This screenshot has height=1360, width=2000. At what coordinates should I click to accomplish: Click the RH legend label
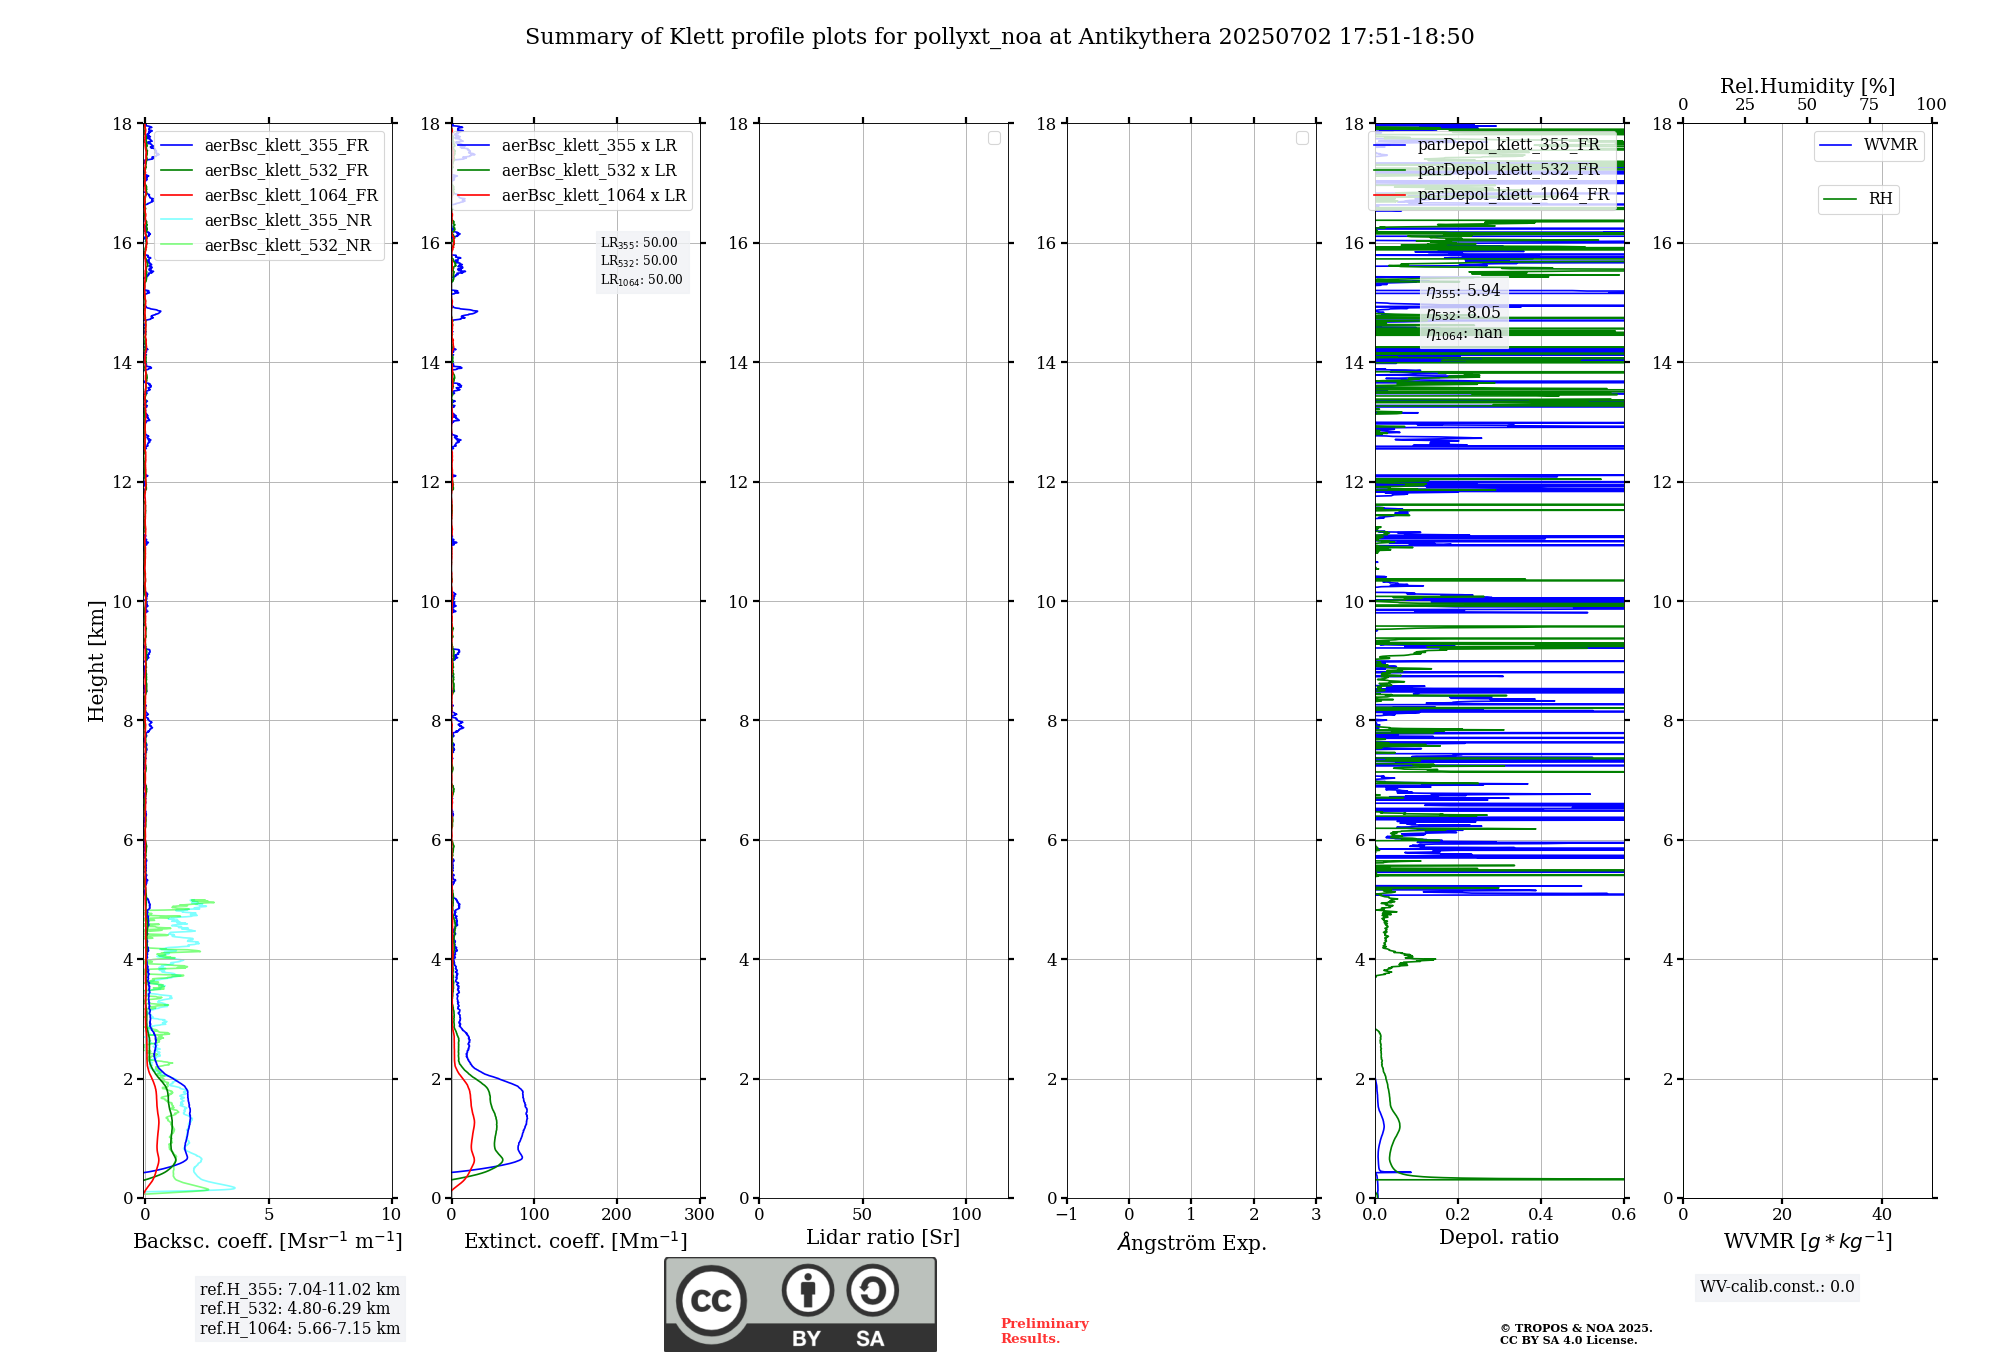click(1880, 199)
